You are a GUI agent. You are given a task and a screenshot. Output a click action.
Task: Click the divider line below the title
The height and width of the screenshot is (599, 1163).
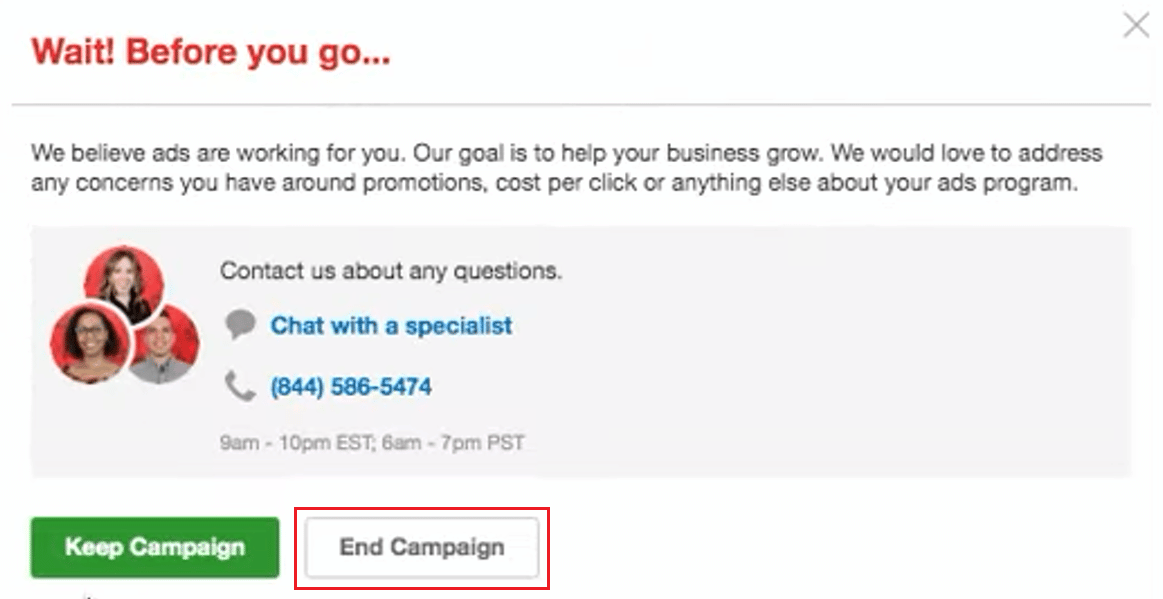click(x=580, y=100)
